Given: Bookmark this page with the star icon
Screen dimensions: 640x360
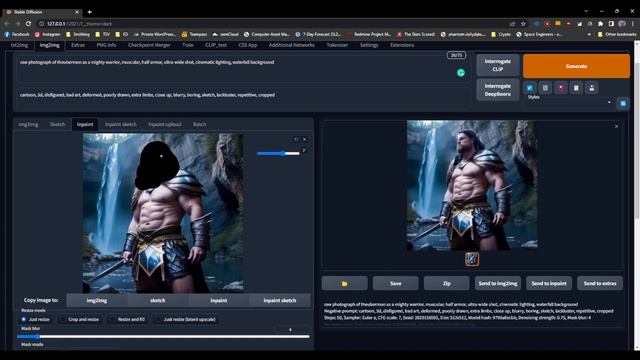Looking at the screenshot, I should [523, 24].
